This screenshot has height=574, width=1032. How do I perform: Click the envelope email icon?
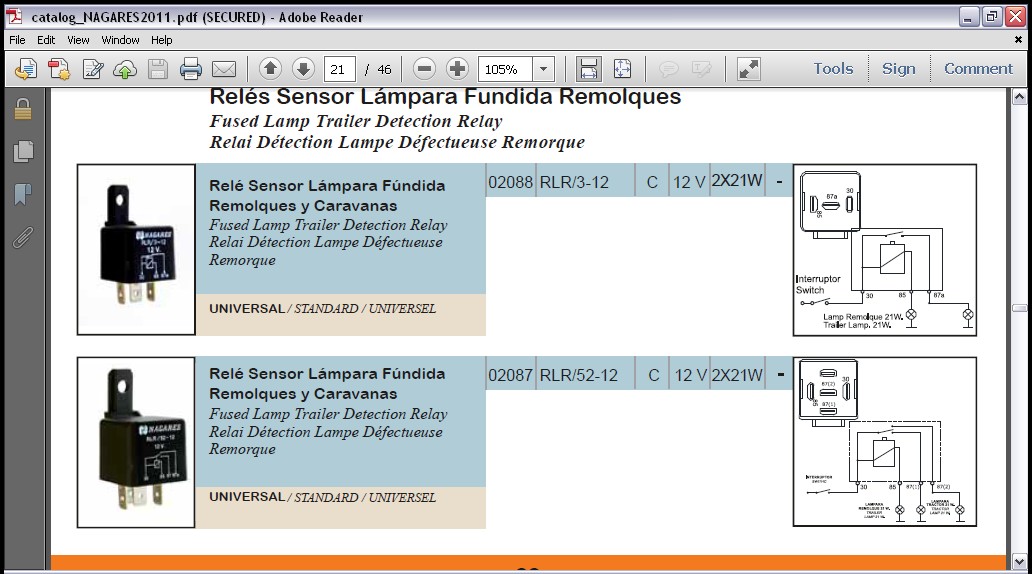click(224, 69)
